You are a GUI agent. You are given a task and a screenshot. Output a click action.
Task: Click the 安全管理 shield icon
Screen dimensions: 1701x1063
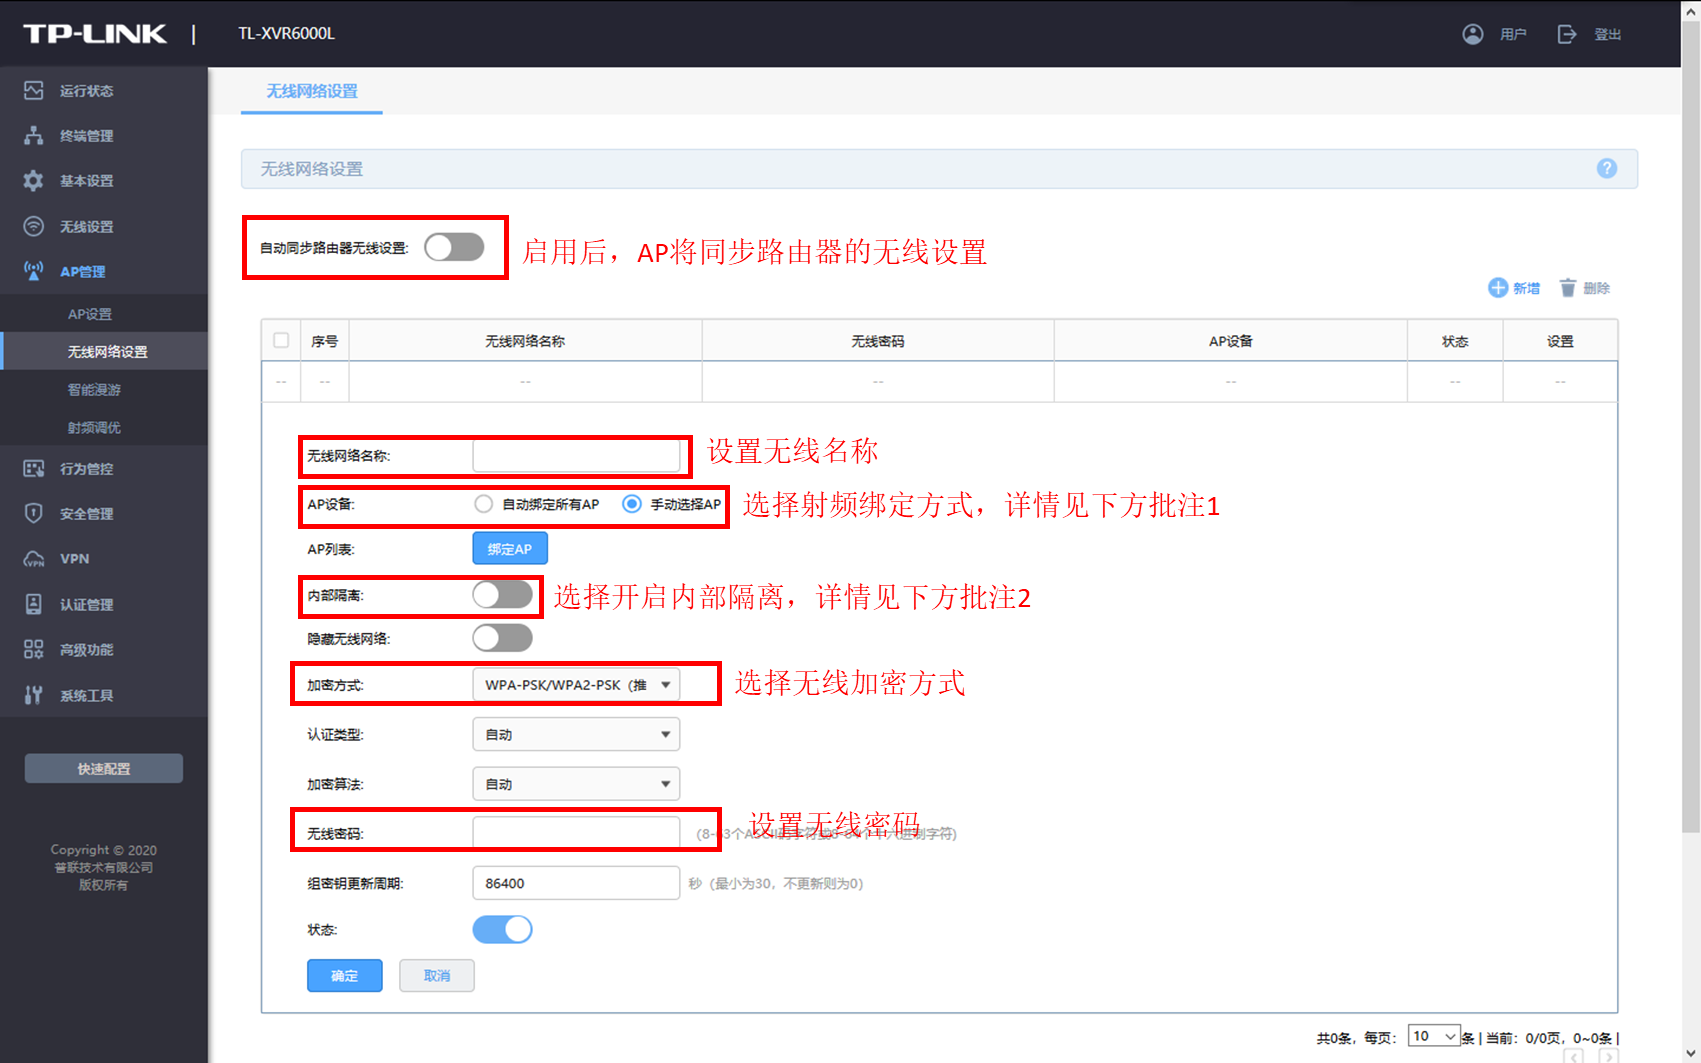[34, 513]
